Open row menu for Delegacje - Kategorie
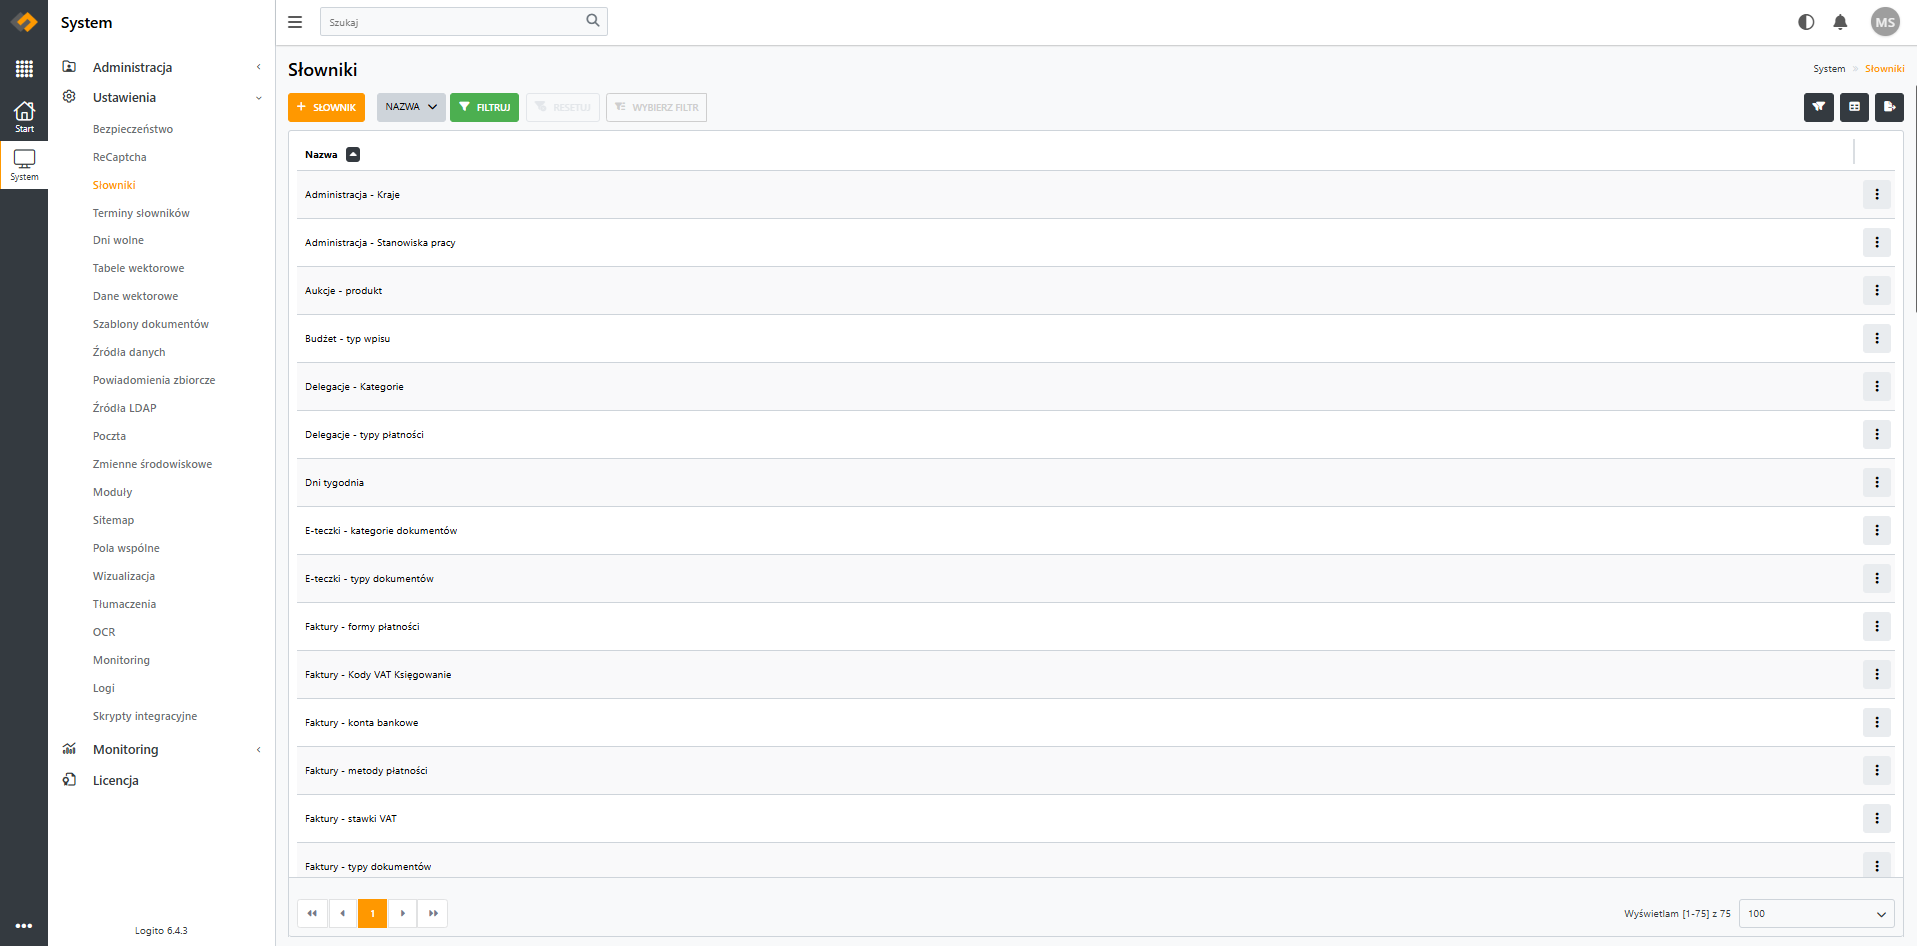 [x=1877, y=387]
